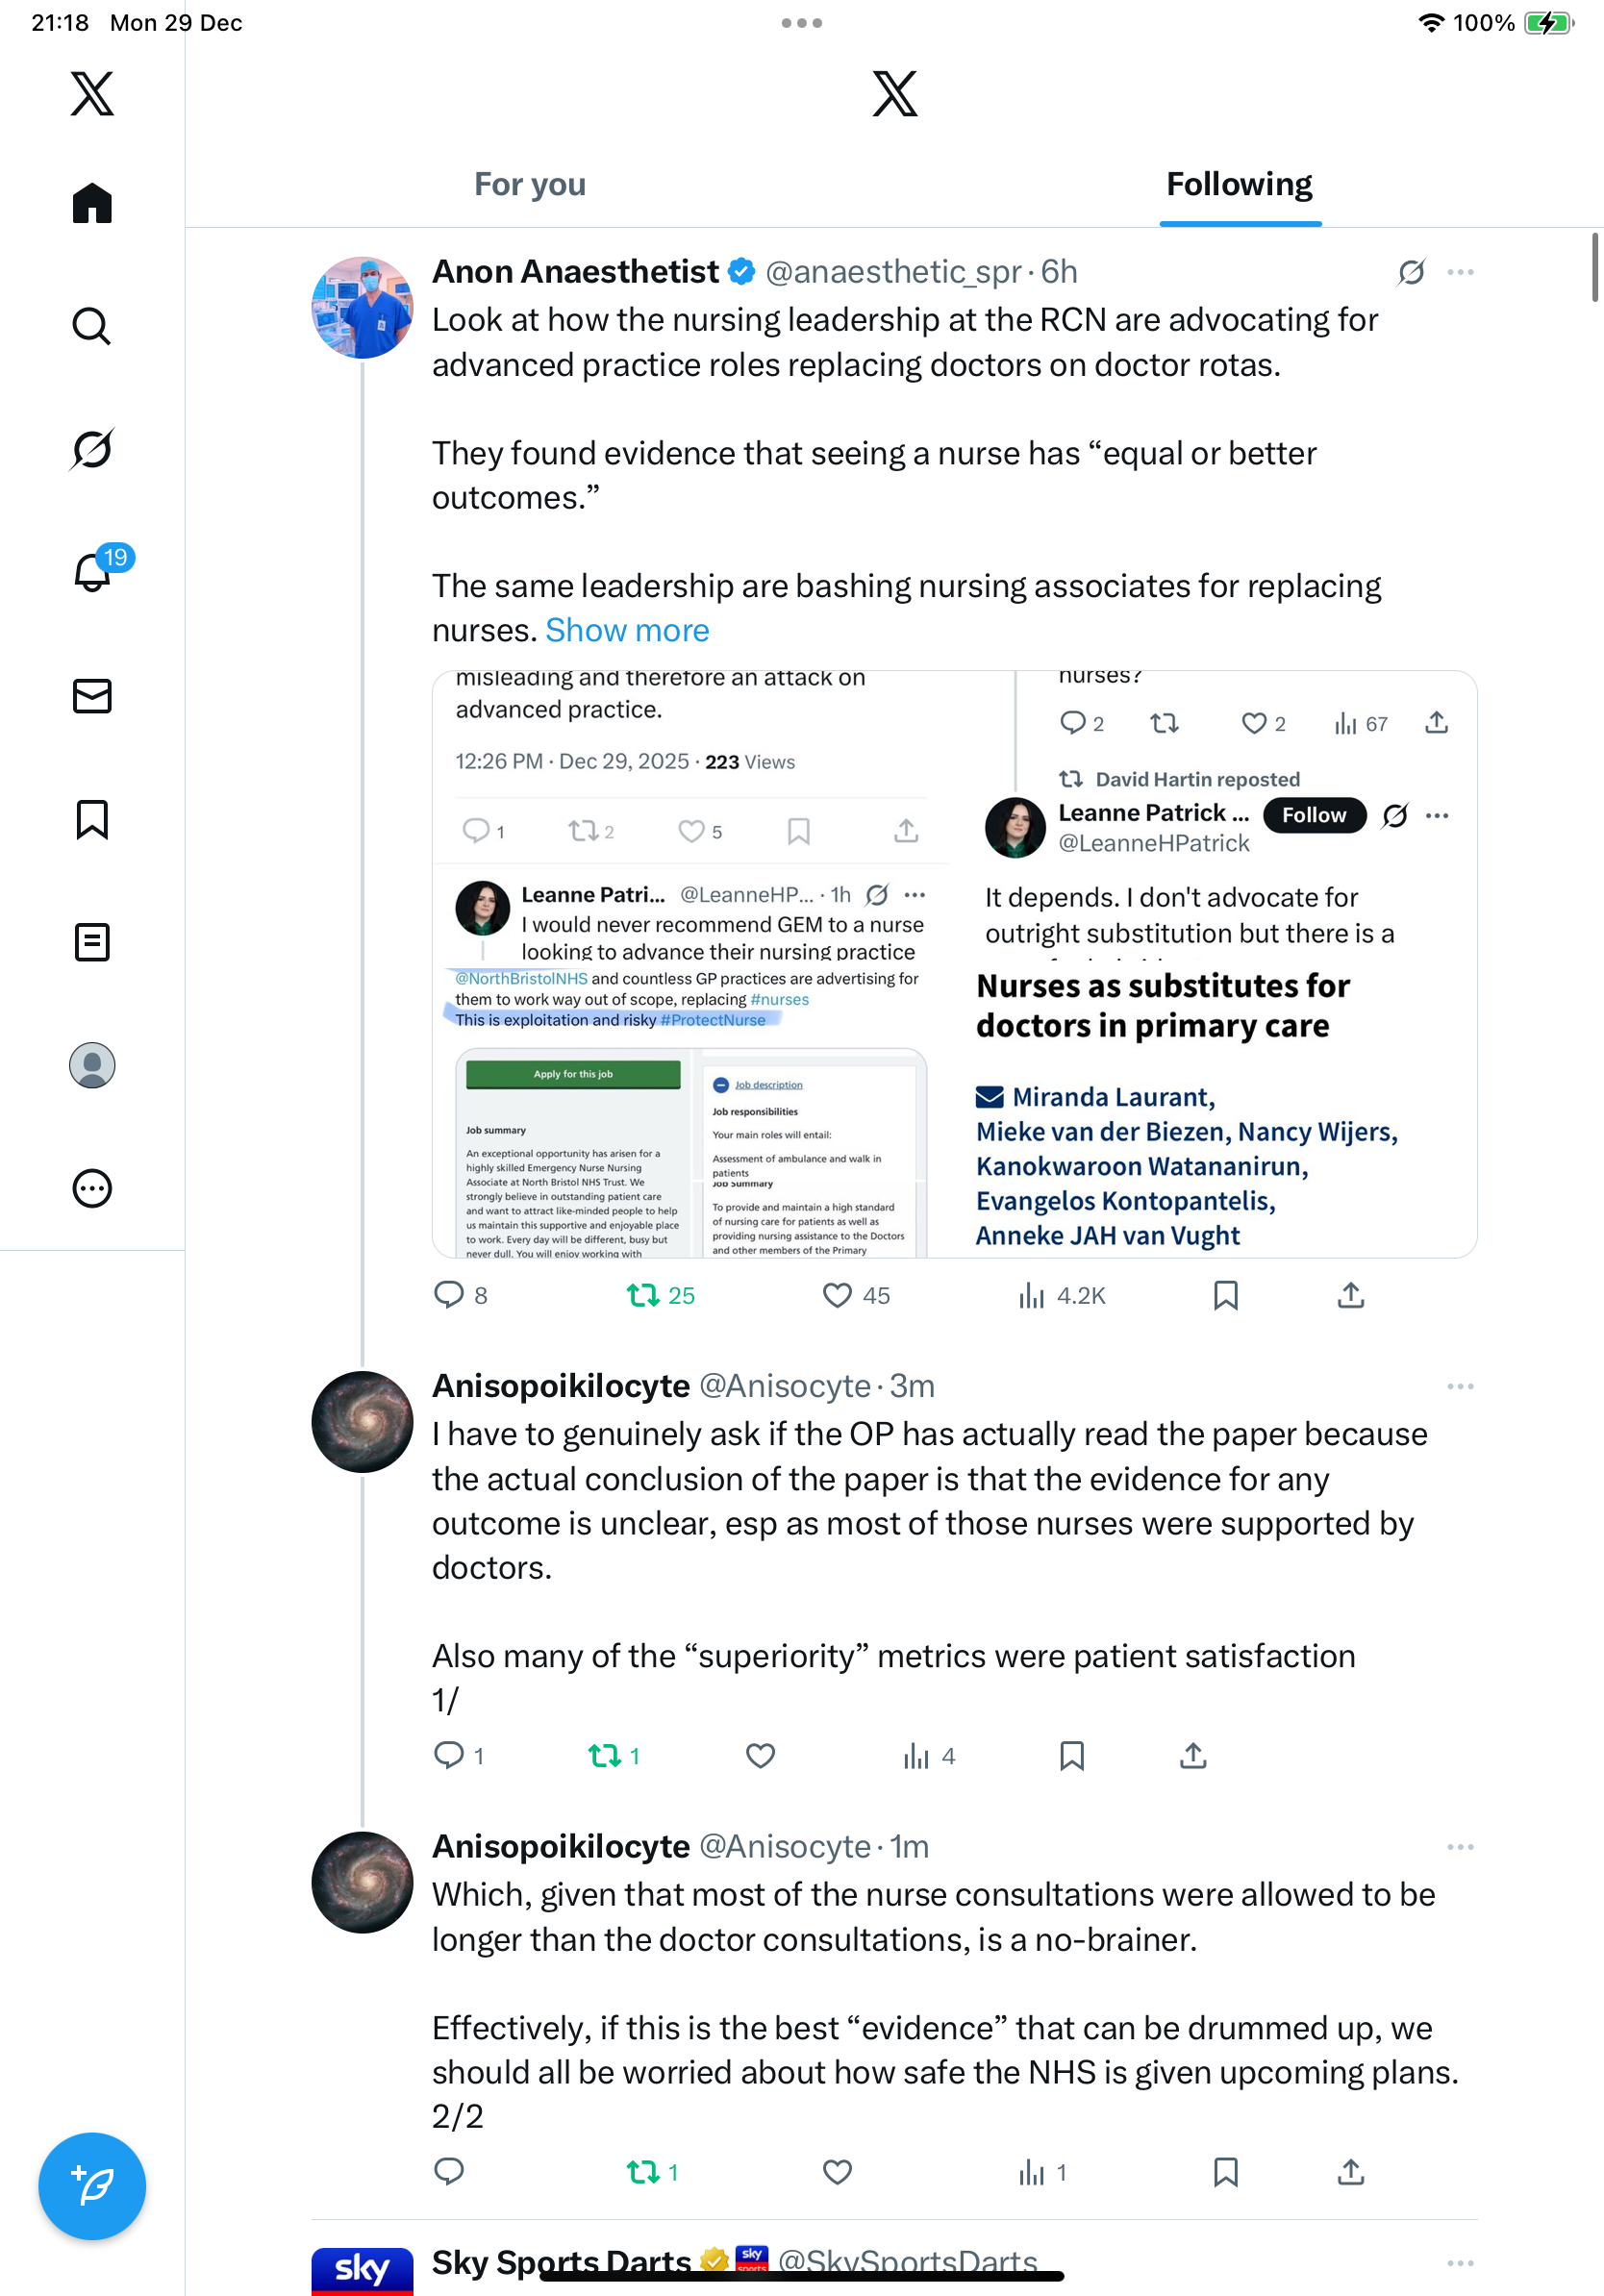Expand truncated post with Show more

coord(627,630)
